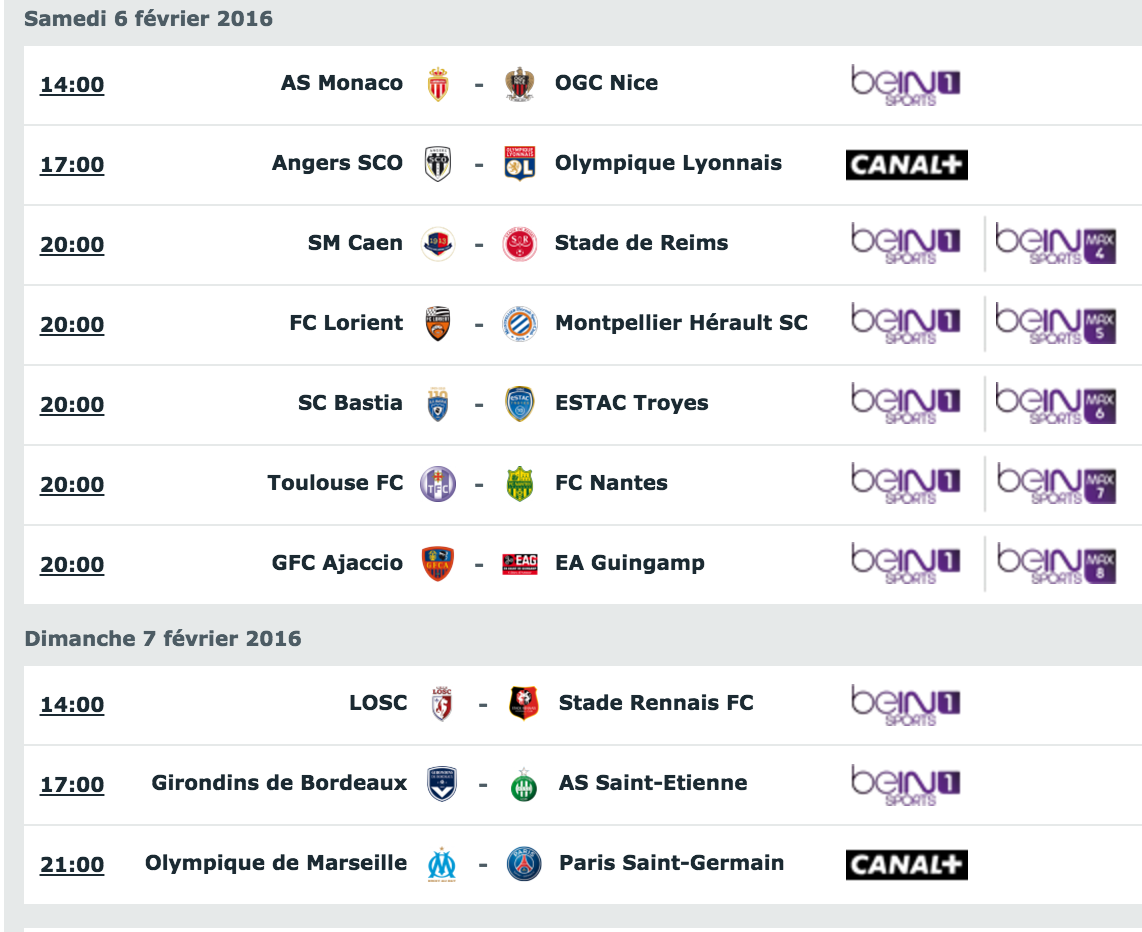Open the Canal+ logo for Angers match
The height and width of the screenshot is (932, 1142).
(x=906, y=165)
